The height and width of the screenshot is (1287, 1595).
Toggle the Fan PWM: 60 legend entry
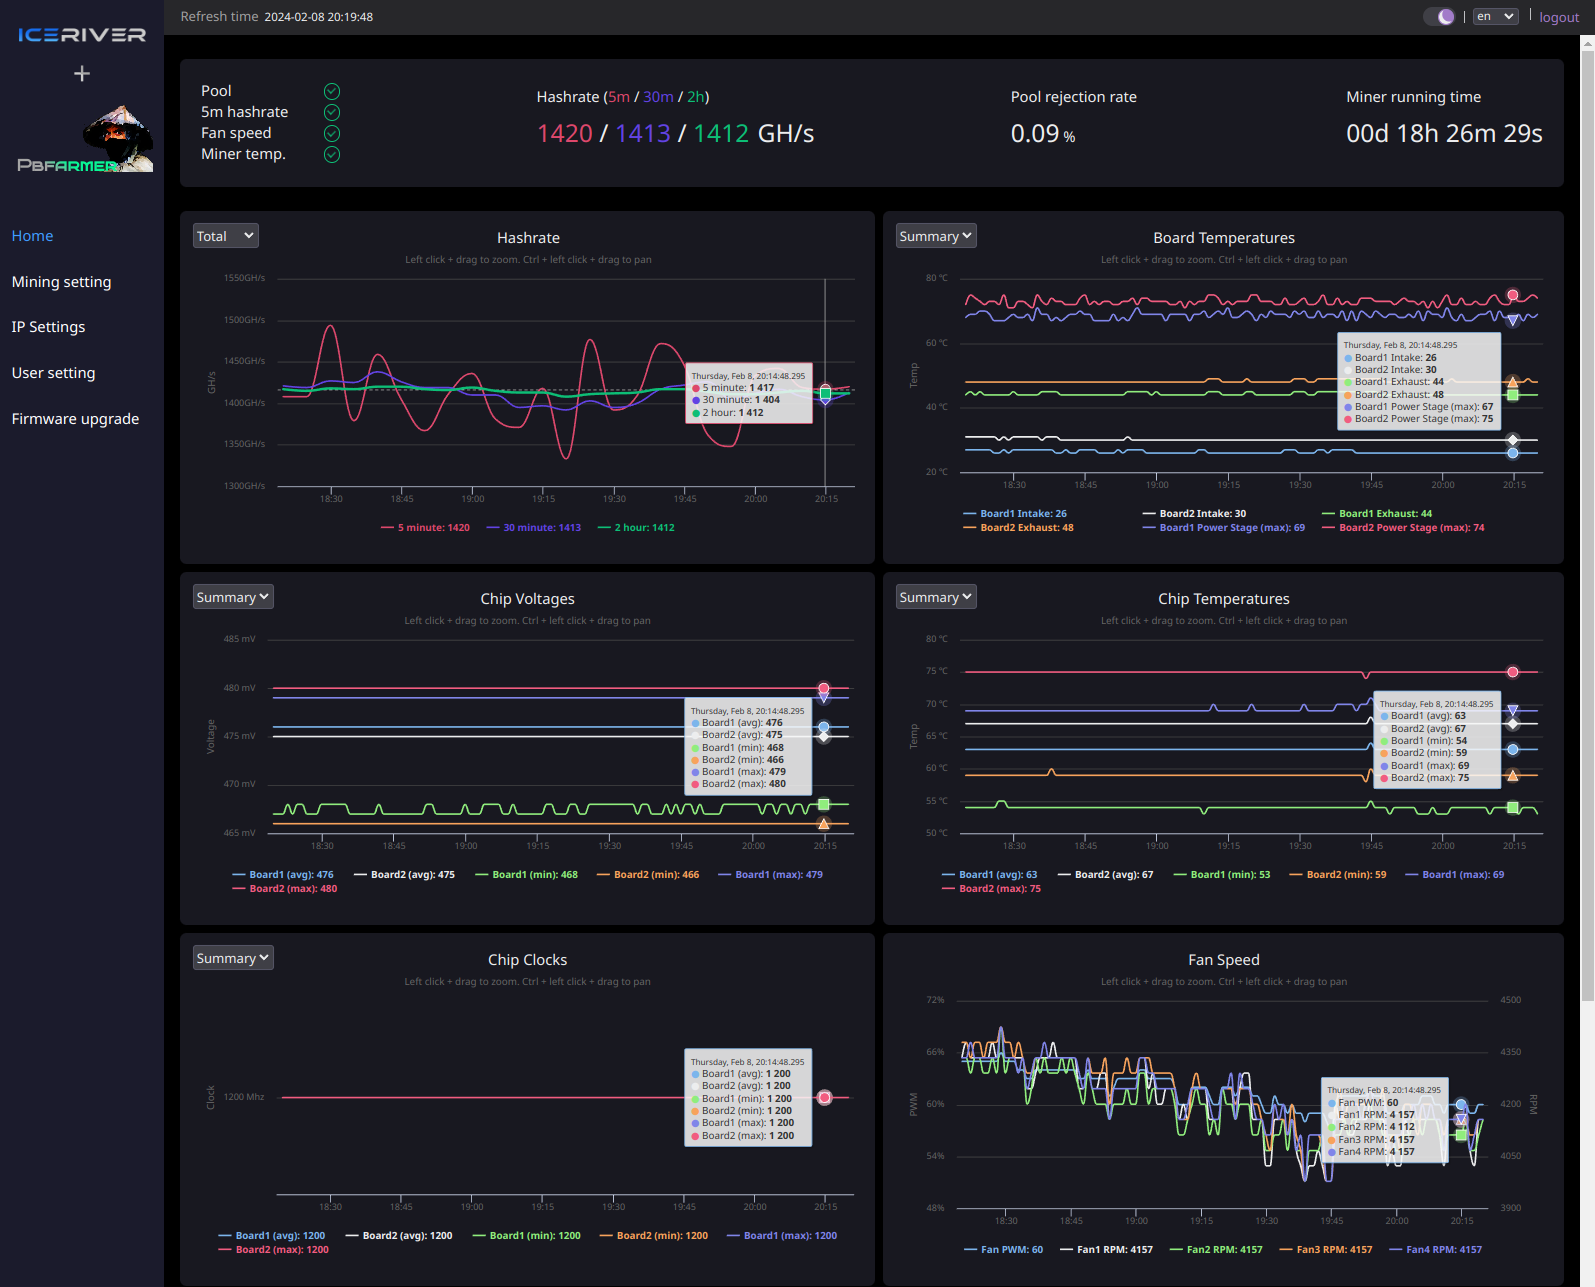pyautogui.click(x=1004, y=1250)
